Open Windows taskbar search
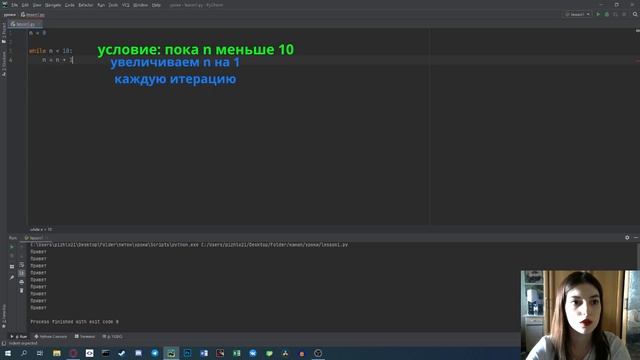Image resolution: width=640 pixels, height=360 pixels. (x=24, y=353)
